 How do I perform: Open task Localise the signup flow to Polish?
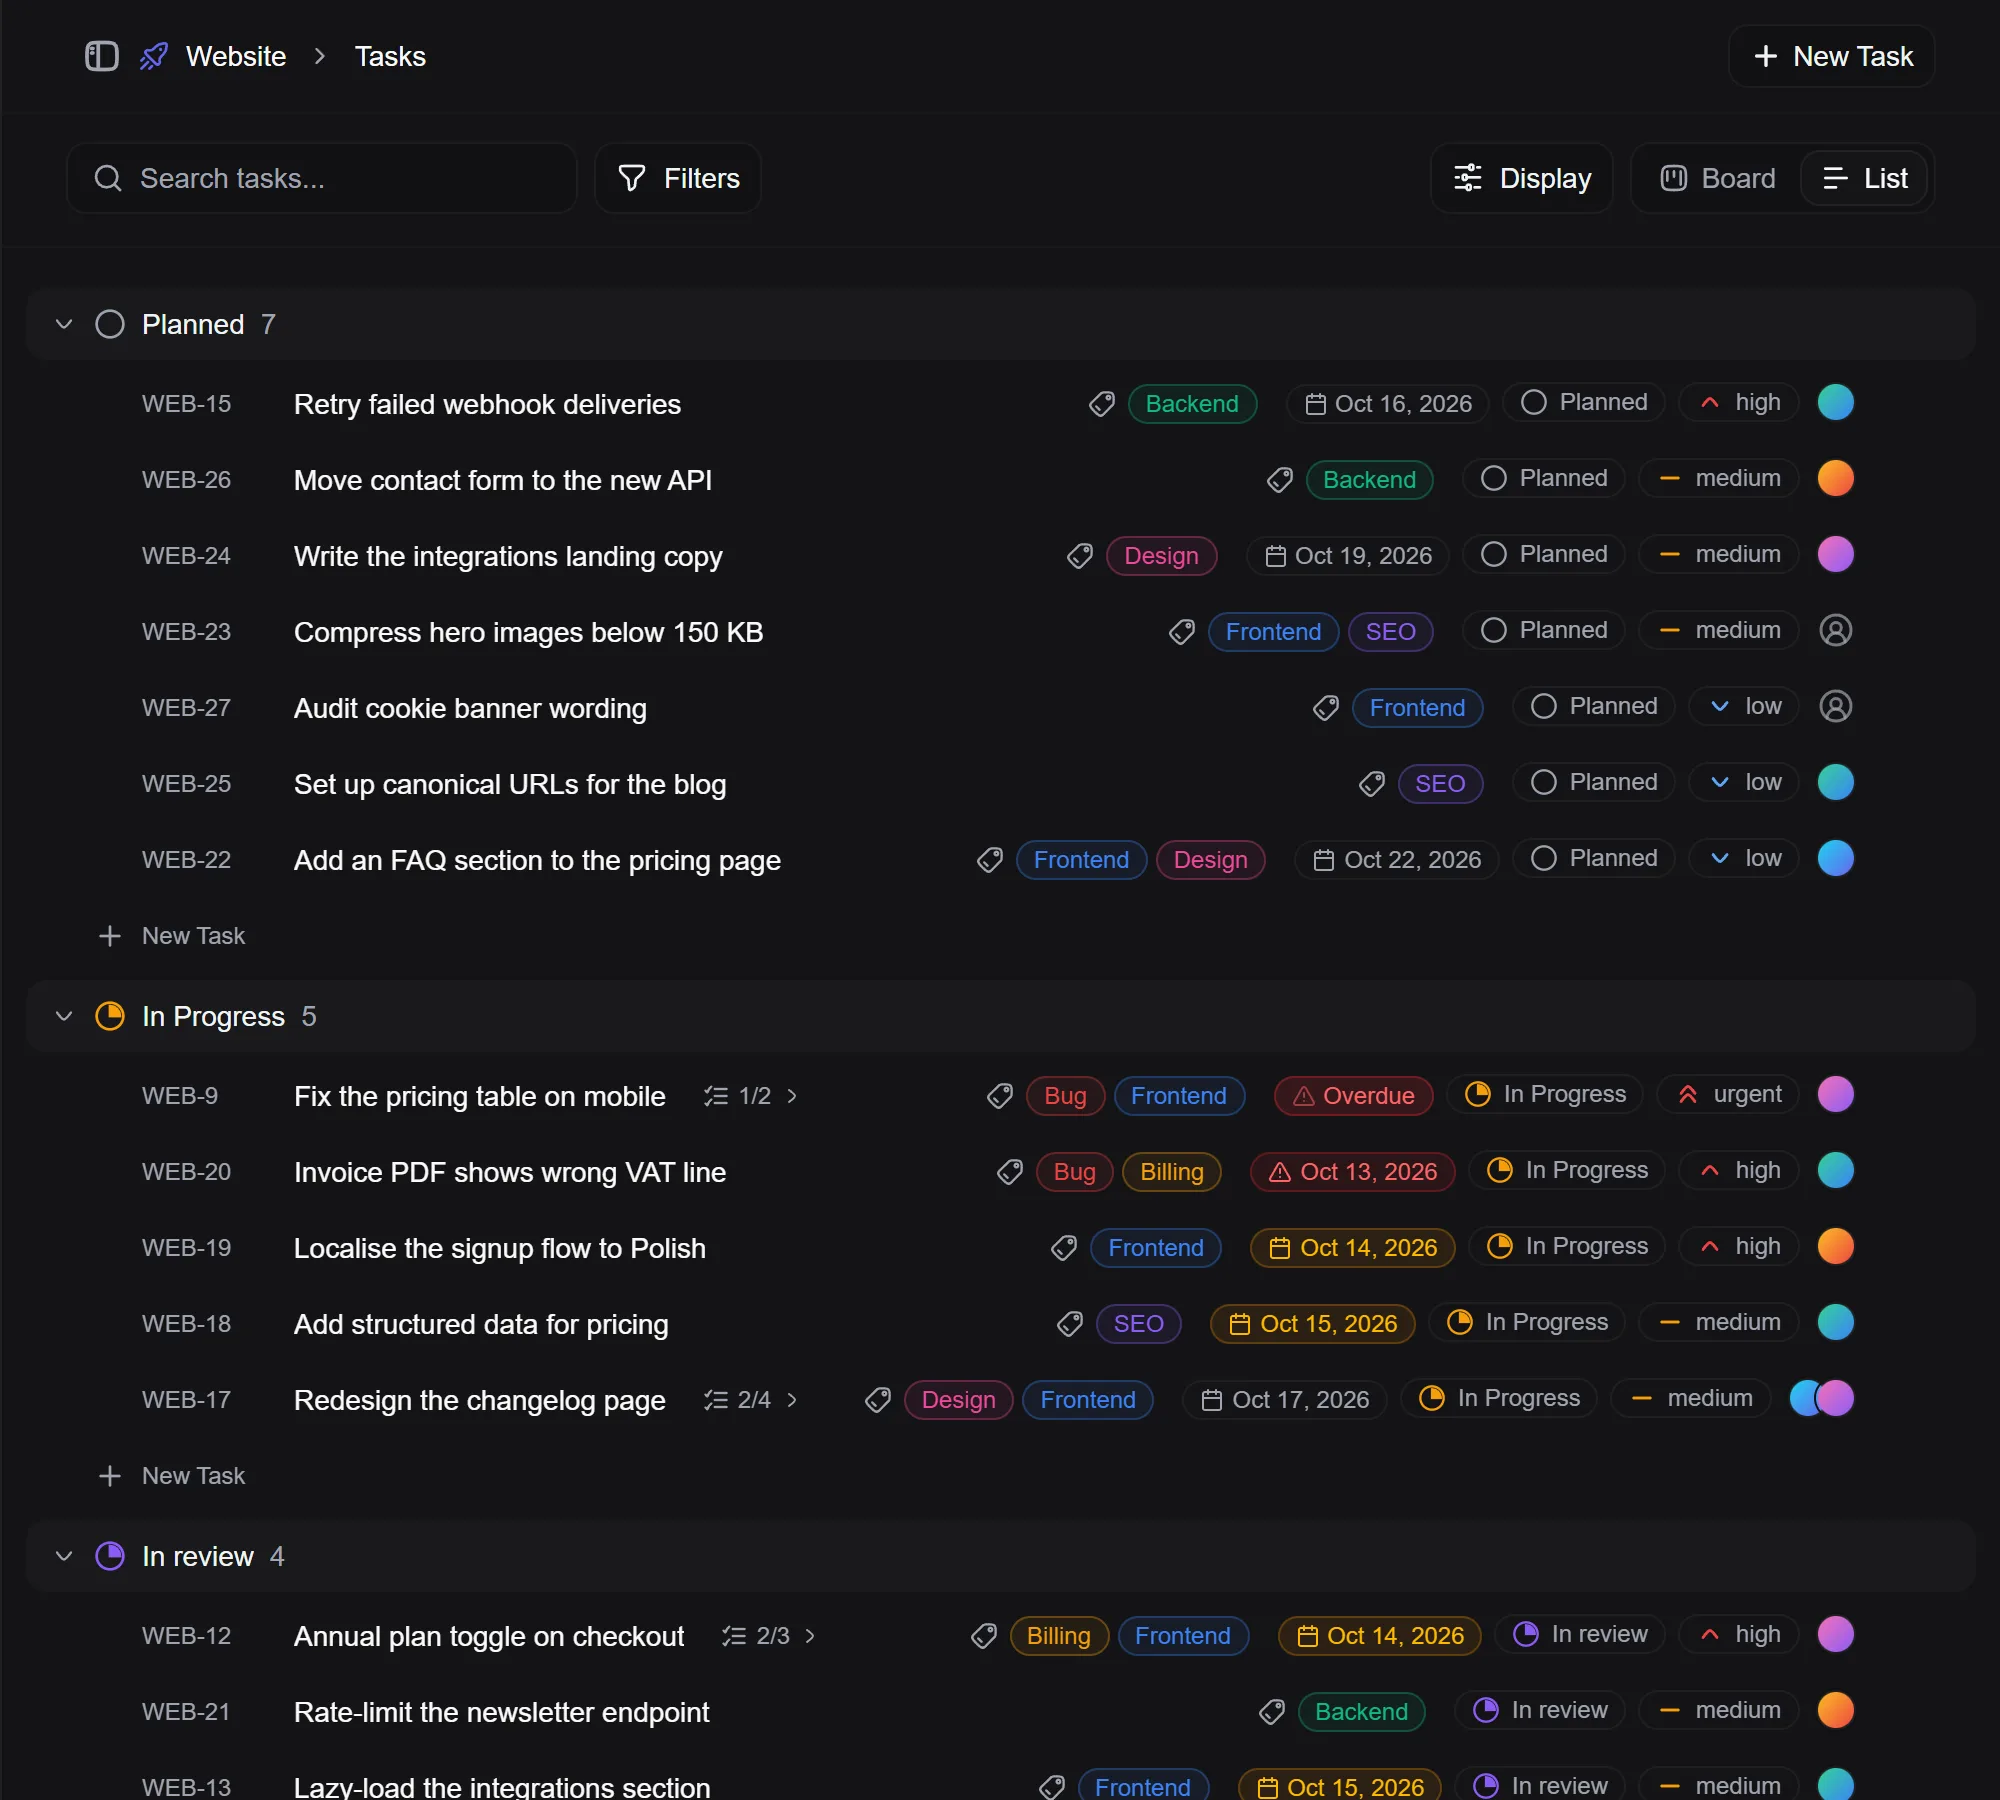click(500, 1248)
